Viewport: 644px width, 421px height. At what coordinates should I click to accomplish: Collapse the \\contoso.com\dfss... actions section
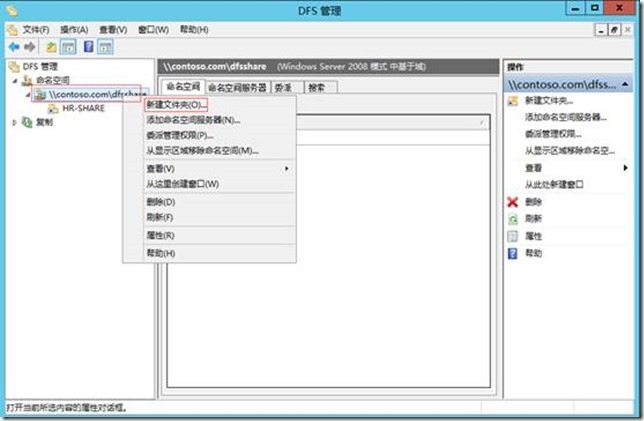pos(625,84)
